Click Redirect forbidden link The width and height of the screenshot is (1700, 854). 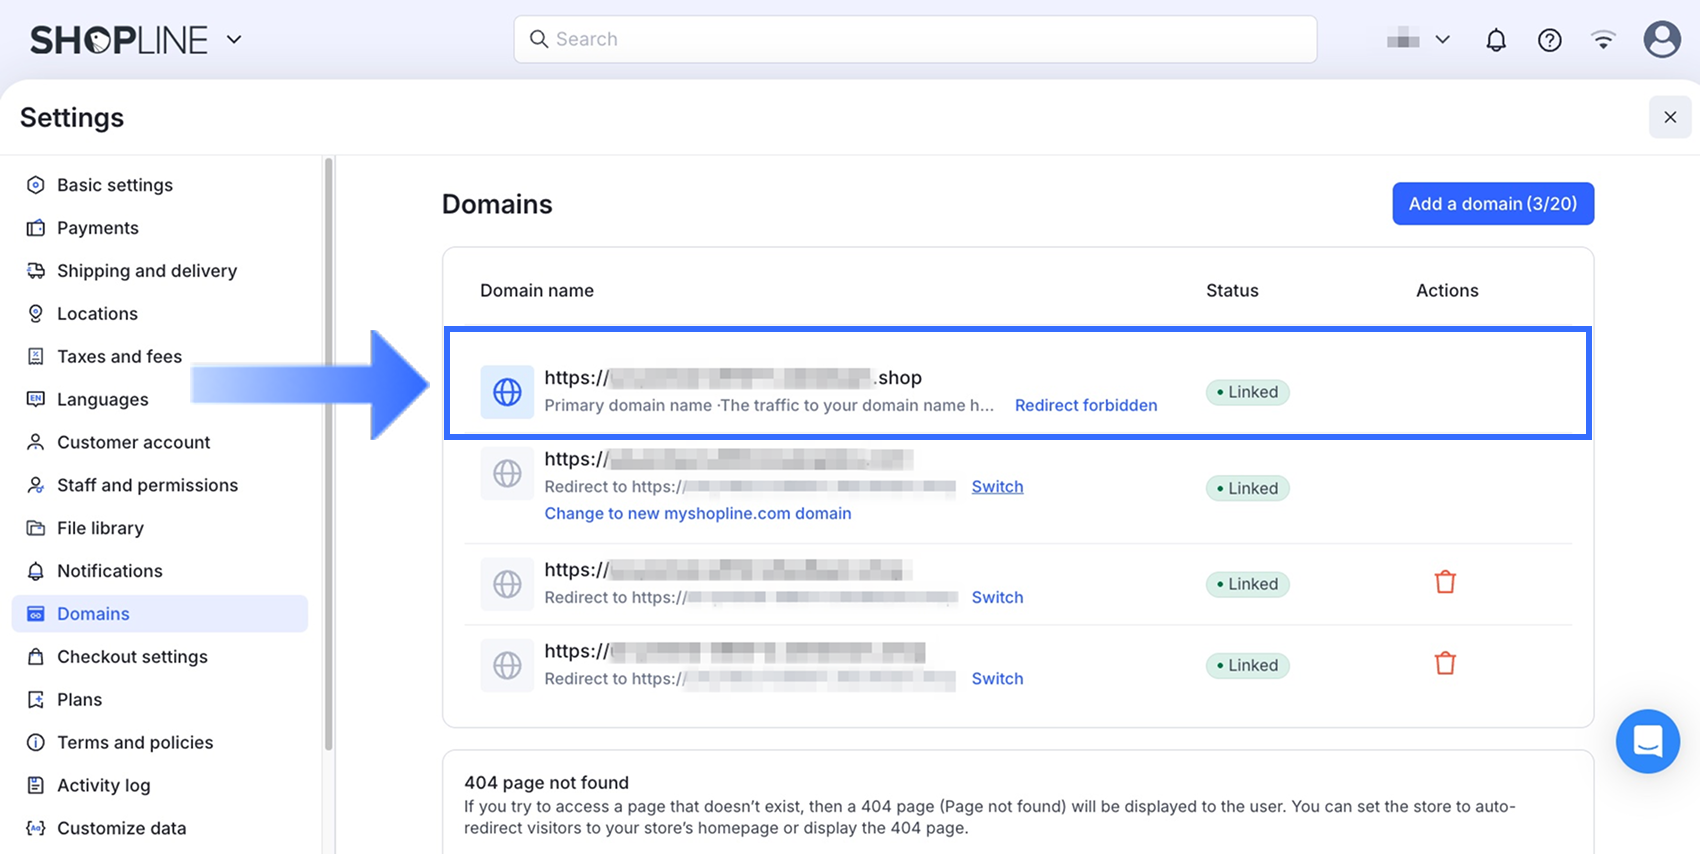click(1086, 405)
